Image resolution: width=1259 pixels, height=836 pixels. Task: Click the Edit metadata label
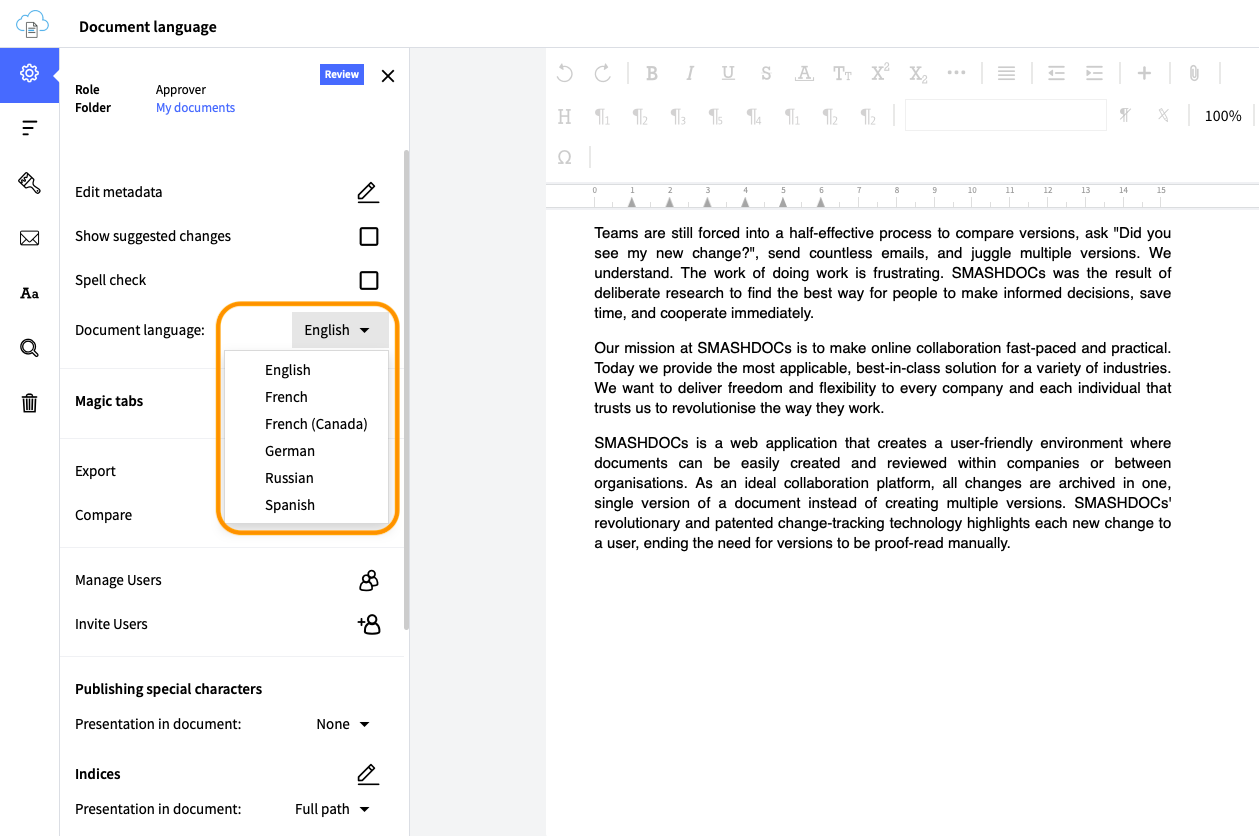click(x=118, y=192)
